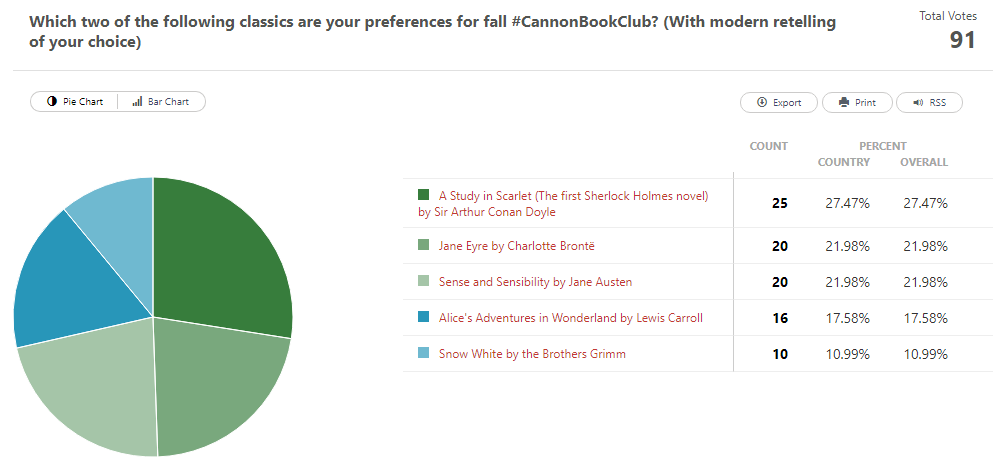1007x464 pixels.
Task: Select Sense and Sensibility by Jane Austen
Action: (x=535, y=282)
